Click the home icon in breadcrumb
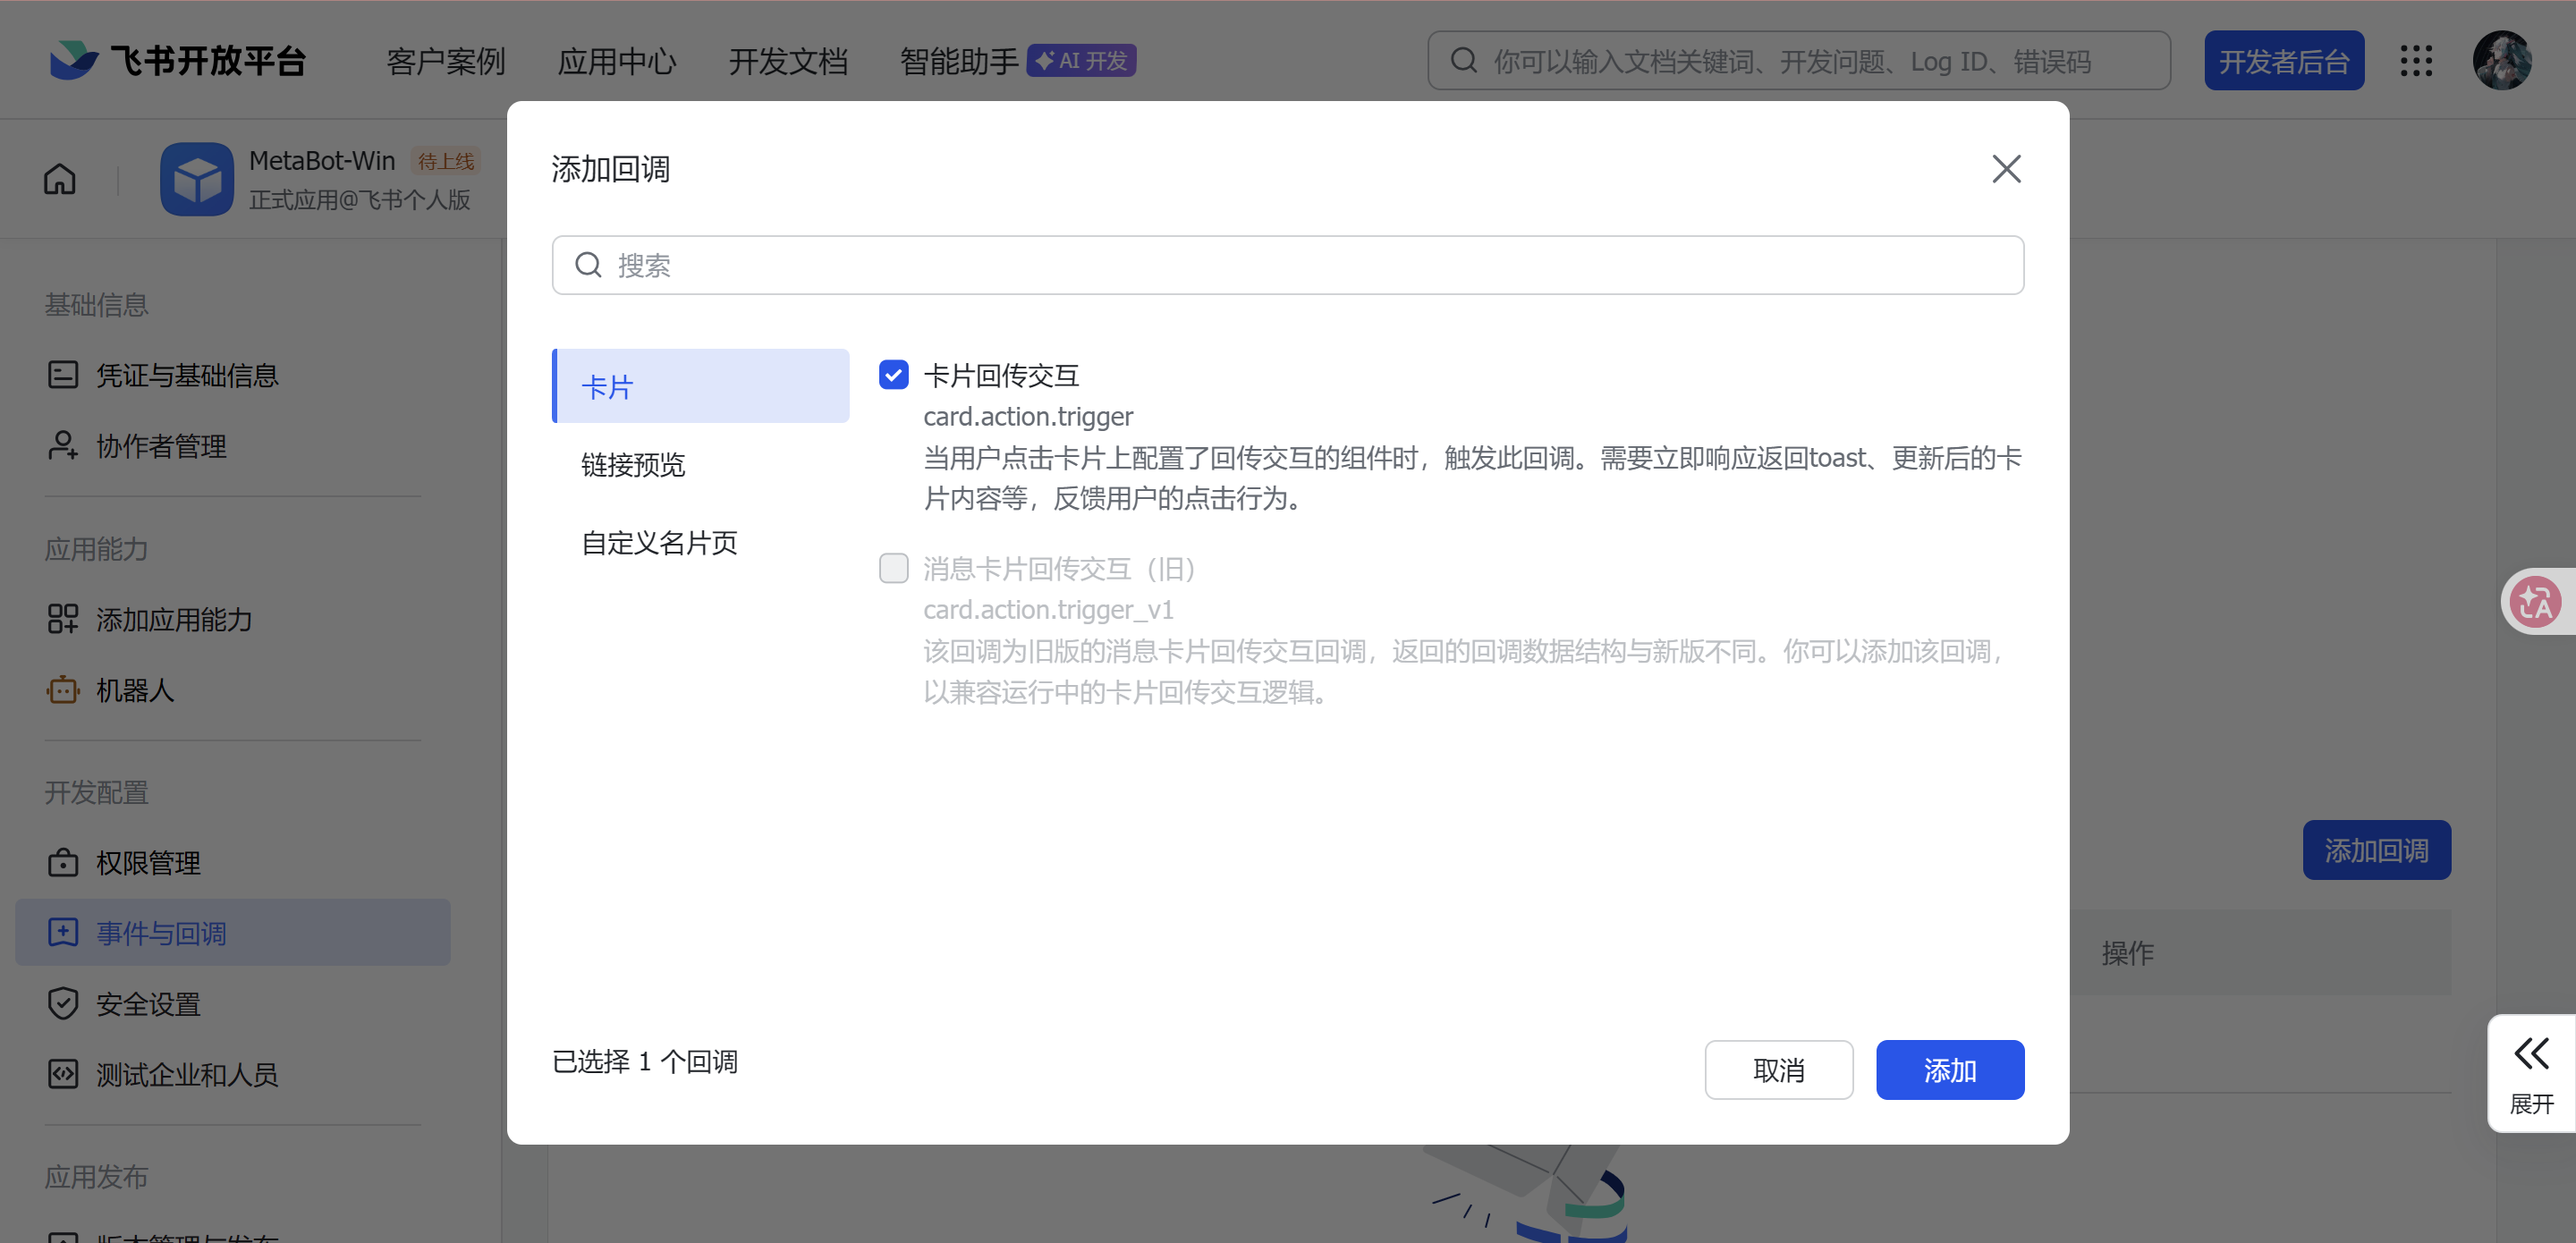 coord(59,179)
